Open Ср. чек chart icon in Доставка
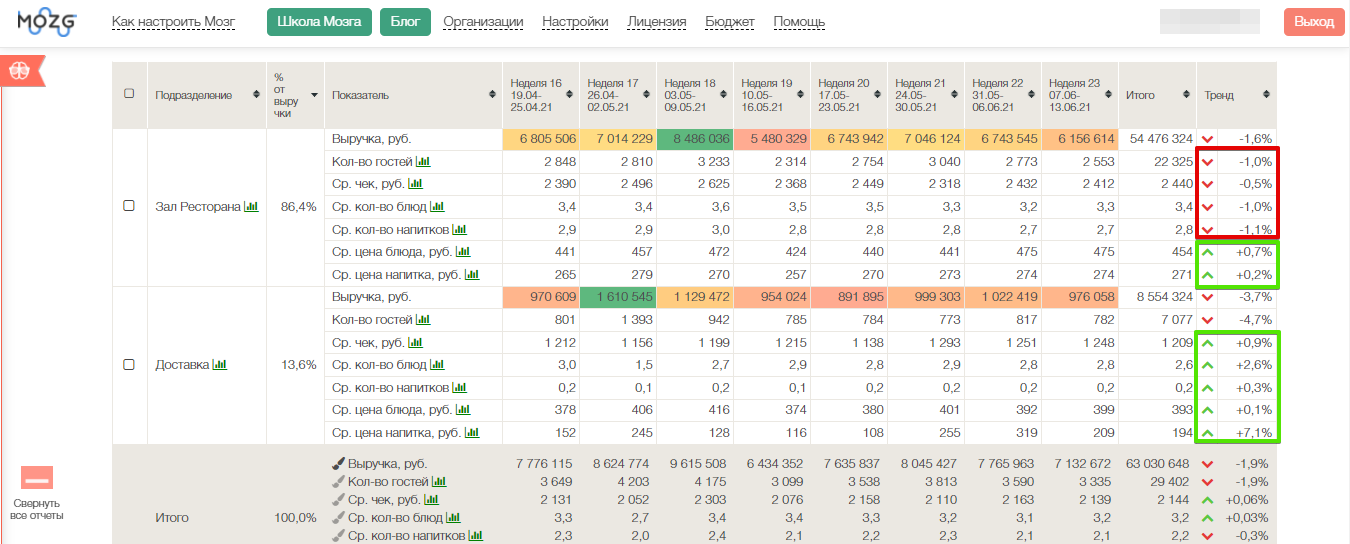Screen dimensions: 1350x544 click(x=415, y=343)
